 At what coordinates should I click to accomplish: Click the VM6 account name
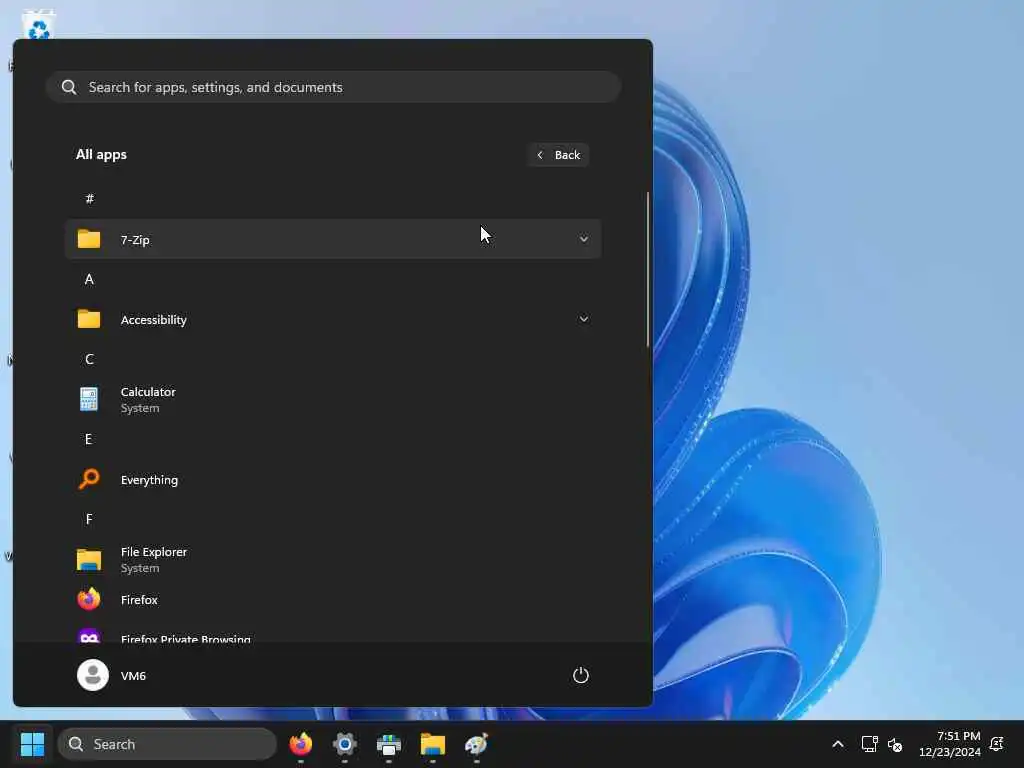point(133,676)
